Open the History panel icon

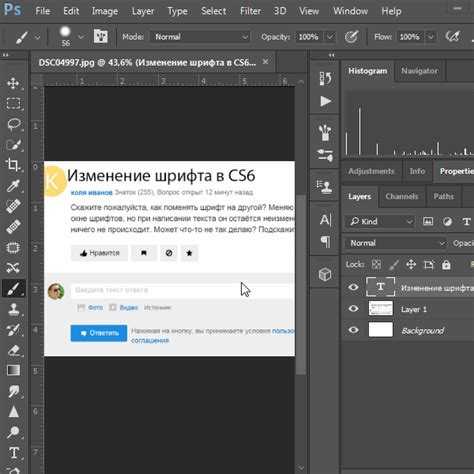point(325,79)
